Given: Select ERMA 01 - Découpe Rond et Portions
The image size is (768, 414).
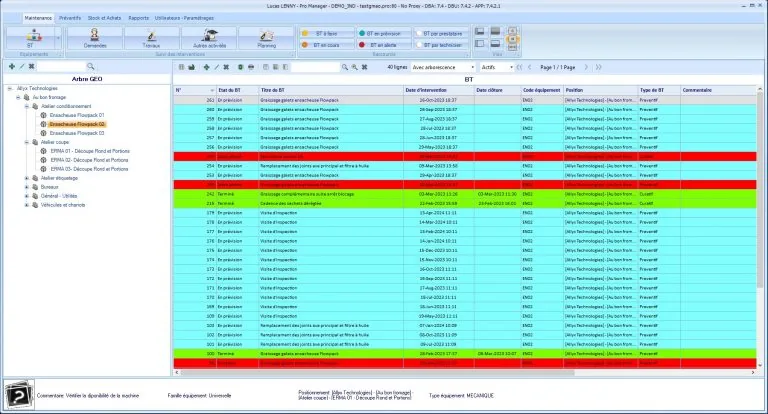Looking at the screenshot, I should coord(90,151).
